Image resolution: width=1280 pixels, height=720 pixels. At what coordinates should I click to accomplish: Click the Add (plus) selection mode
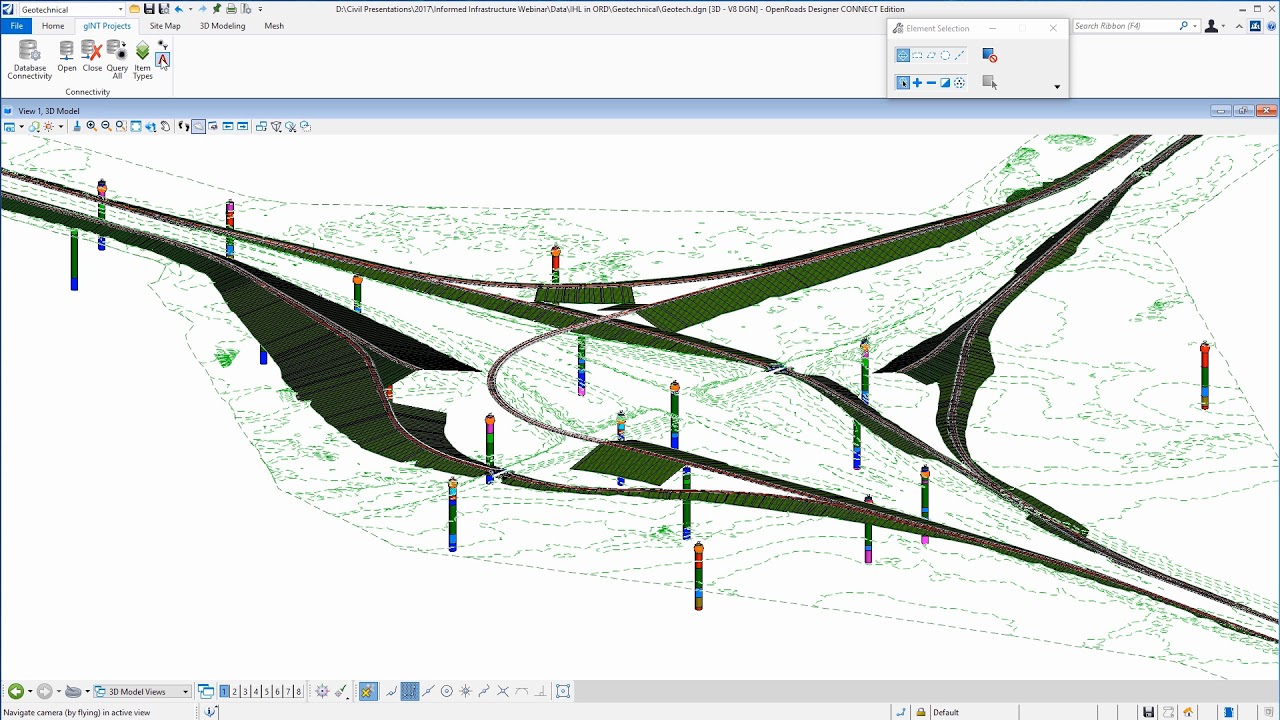click(917, 83)
